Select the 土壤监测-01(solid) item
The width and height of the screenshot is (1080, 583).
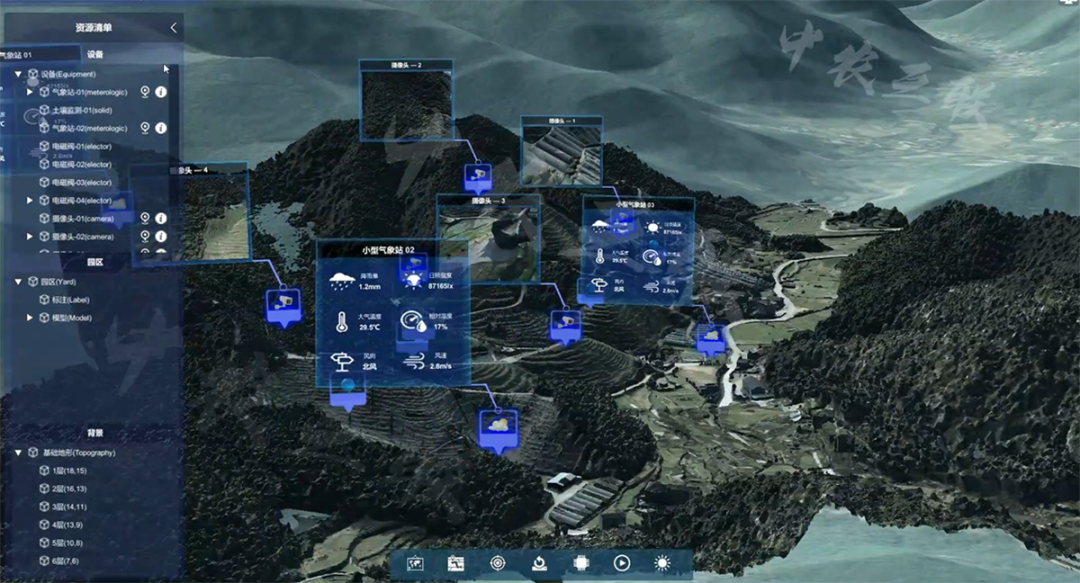point(81,110)
